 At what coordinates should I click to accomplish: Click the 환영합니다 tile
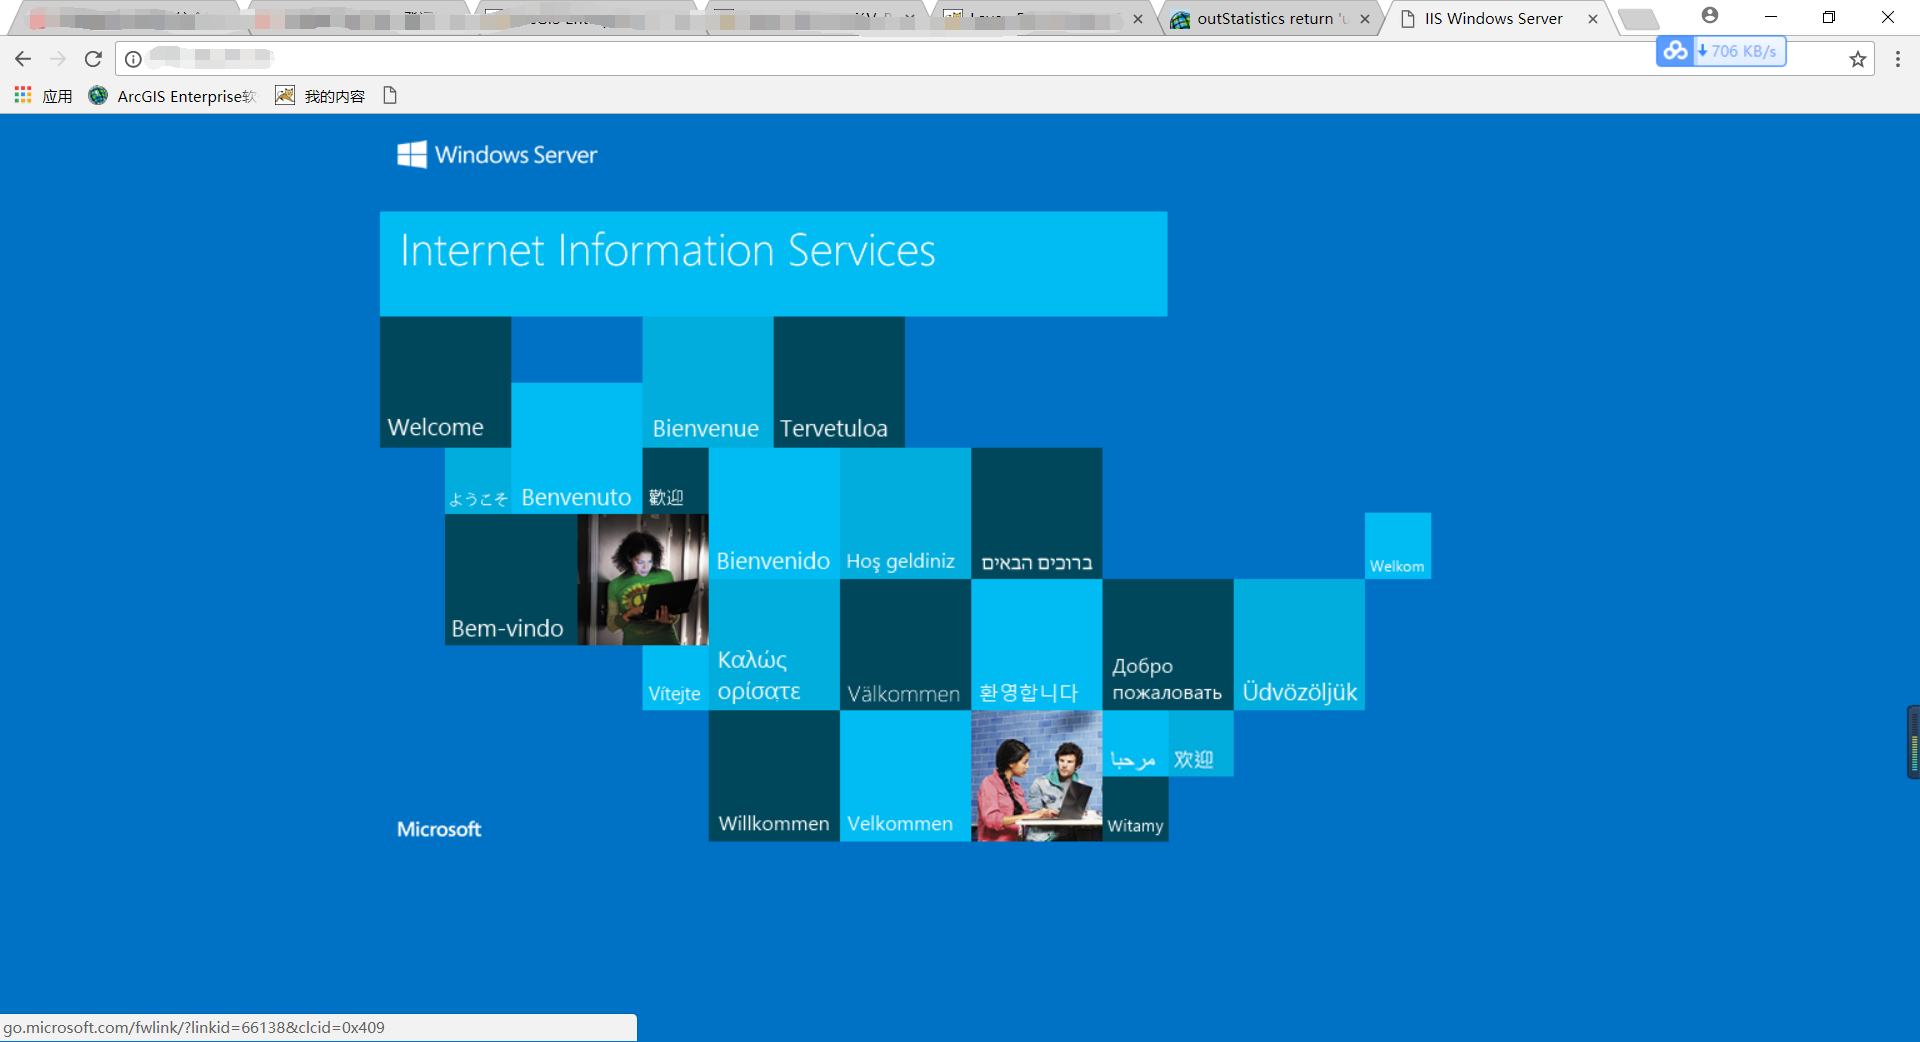pyautogui.click(x=1037, y=645)
